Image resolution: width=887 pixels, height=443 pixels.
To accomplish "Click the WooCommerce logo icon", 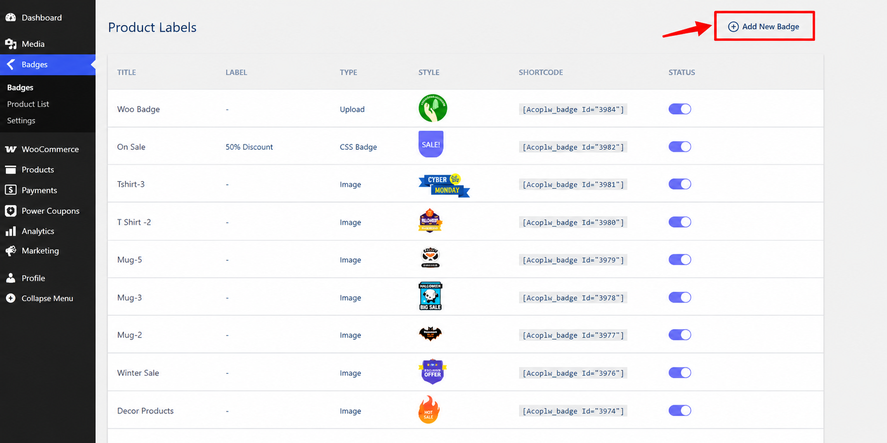I will click(x=10, y=149).
